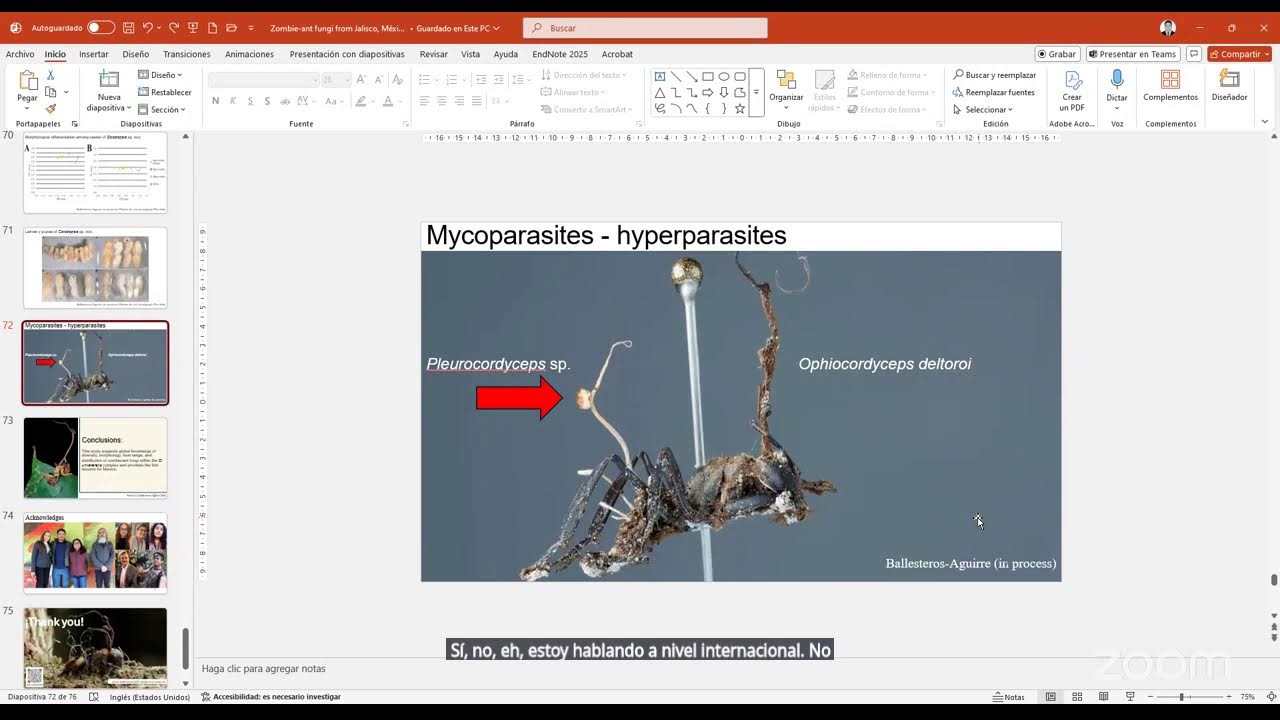The image size is (1280, 720).
Task: Open Presentación con diapositivas tab
Action: (x=347, y=54)
